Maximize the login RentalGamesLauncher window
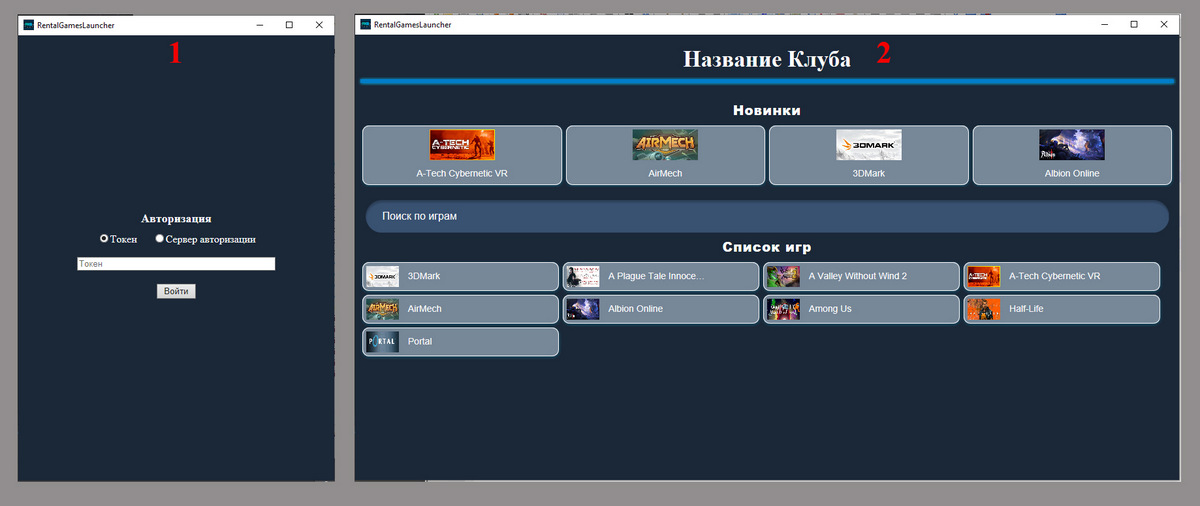 click(x=289, y=25)
